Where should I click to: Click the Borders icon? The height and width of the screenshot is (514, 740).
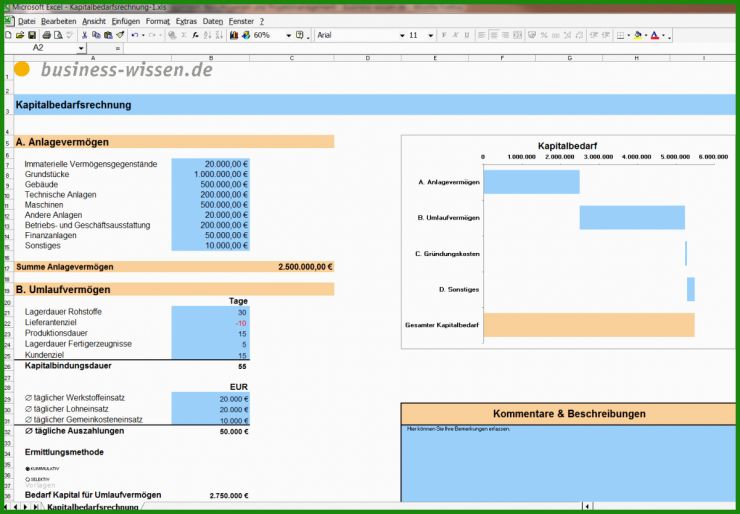click(621, 35)
